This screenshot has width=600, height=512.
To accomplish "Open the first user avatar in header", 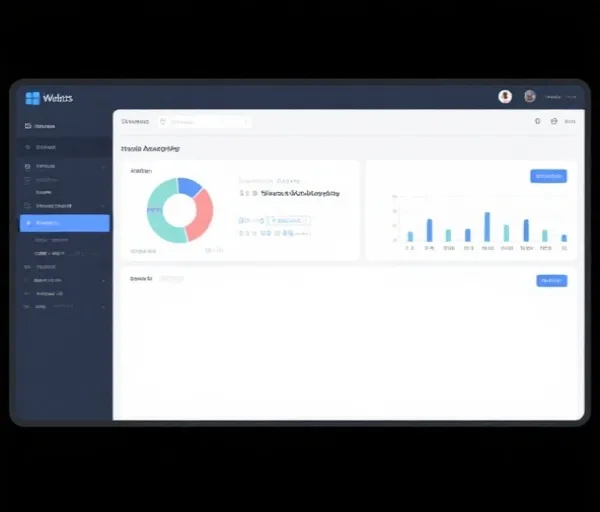I will [x=505, y=96].
